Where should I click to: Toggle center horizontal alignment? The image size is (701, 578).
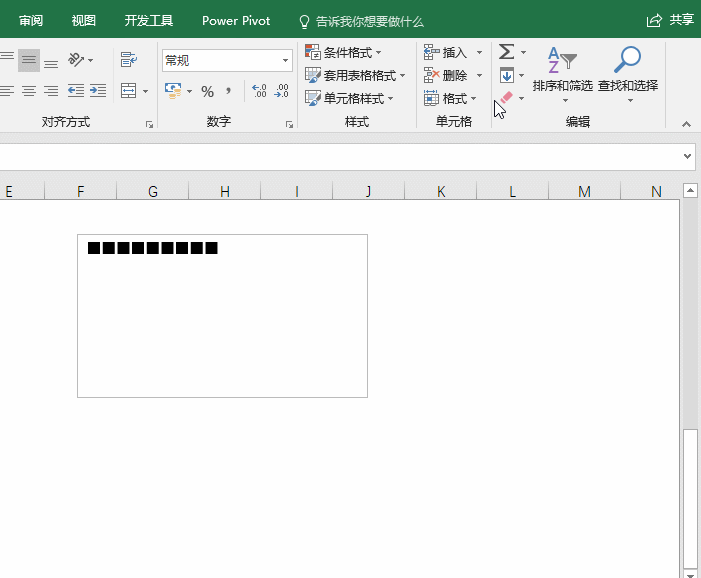click(x=29, y=91)
